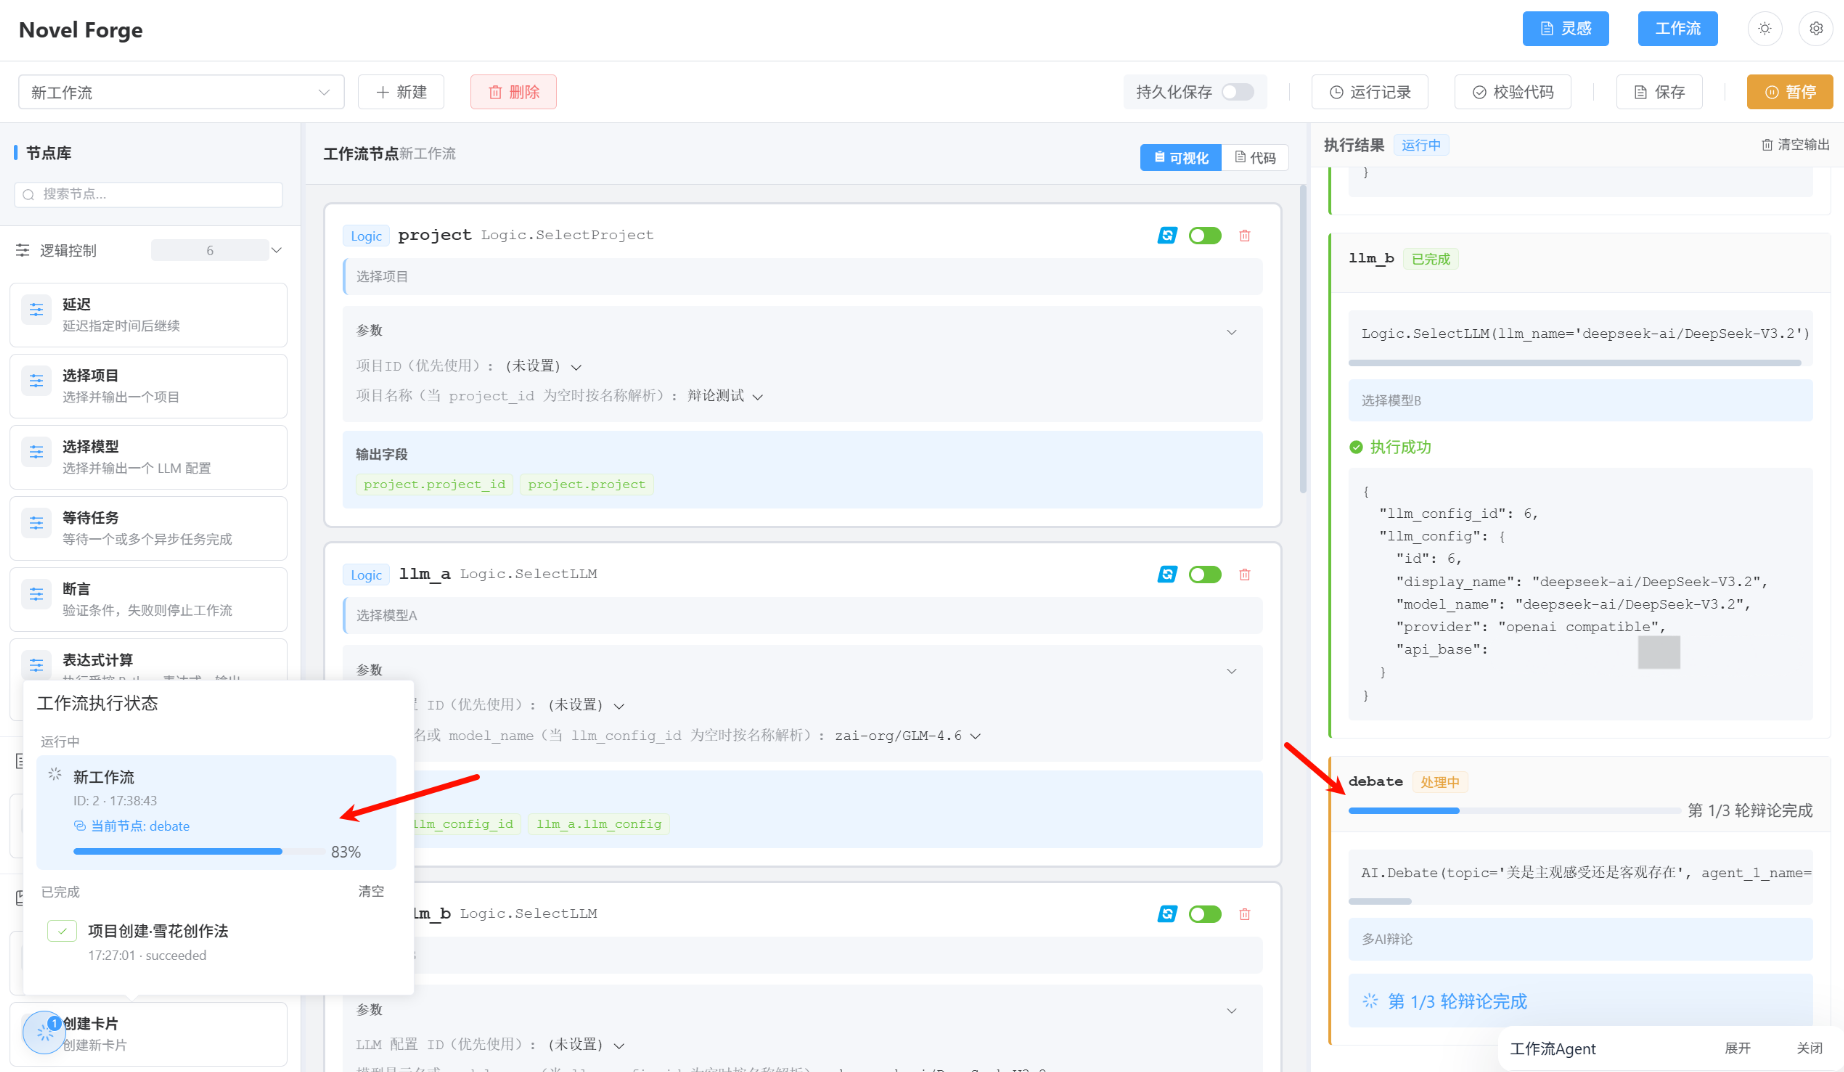Click 新建 to create workflow
Image resolution: width=1844 pixels, height=1072 pixels.
click(401, 92)
